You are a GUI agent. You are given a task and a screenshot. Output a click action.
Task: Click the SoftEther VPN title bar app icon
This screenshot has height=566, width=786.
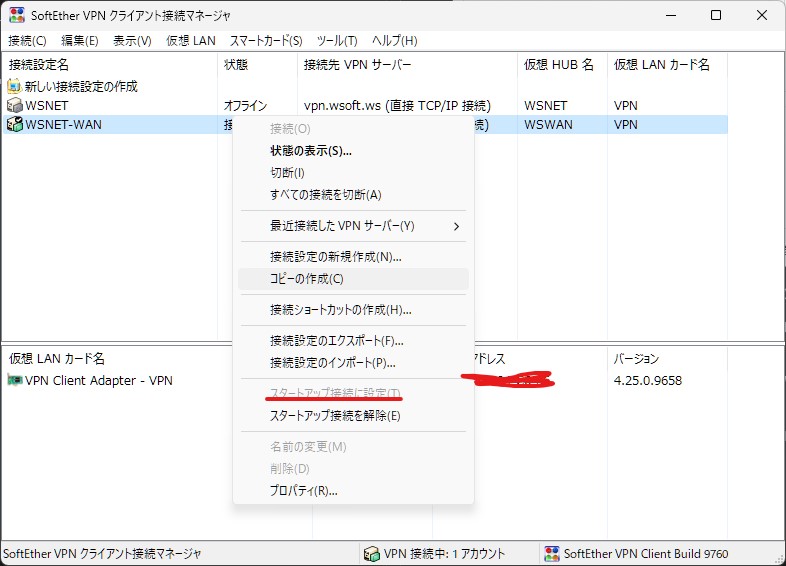point(17,15)
